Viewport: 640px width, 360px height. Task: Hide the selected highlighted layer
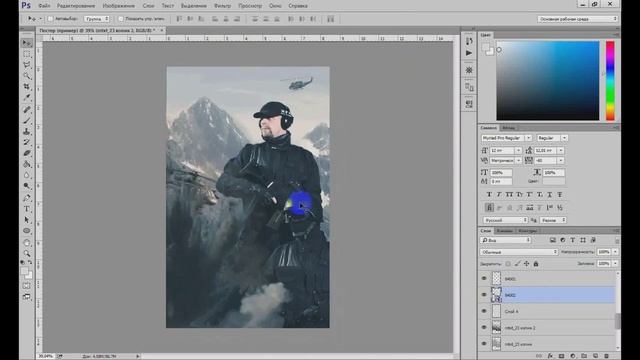point(484,295)
